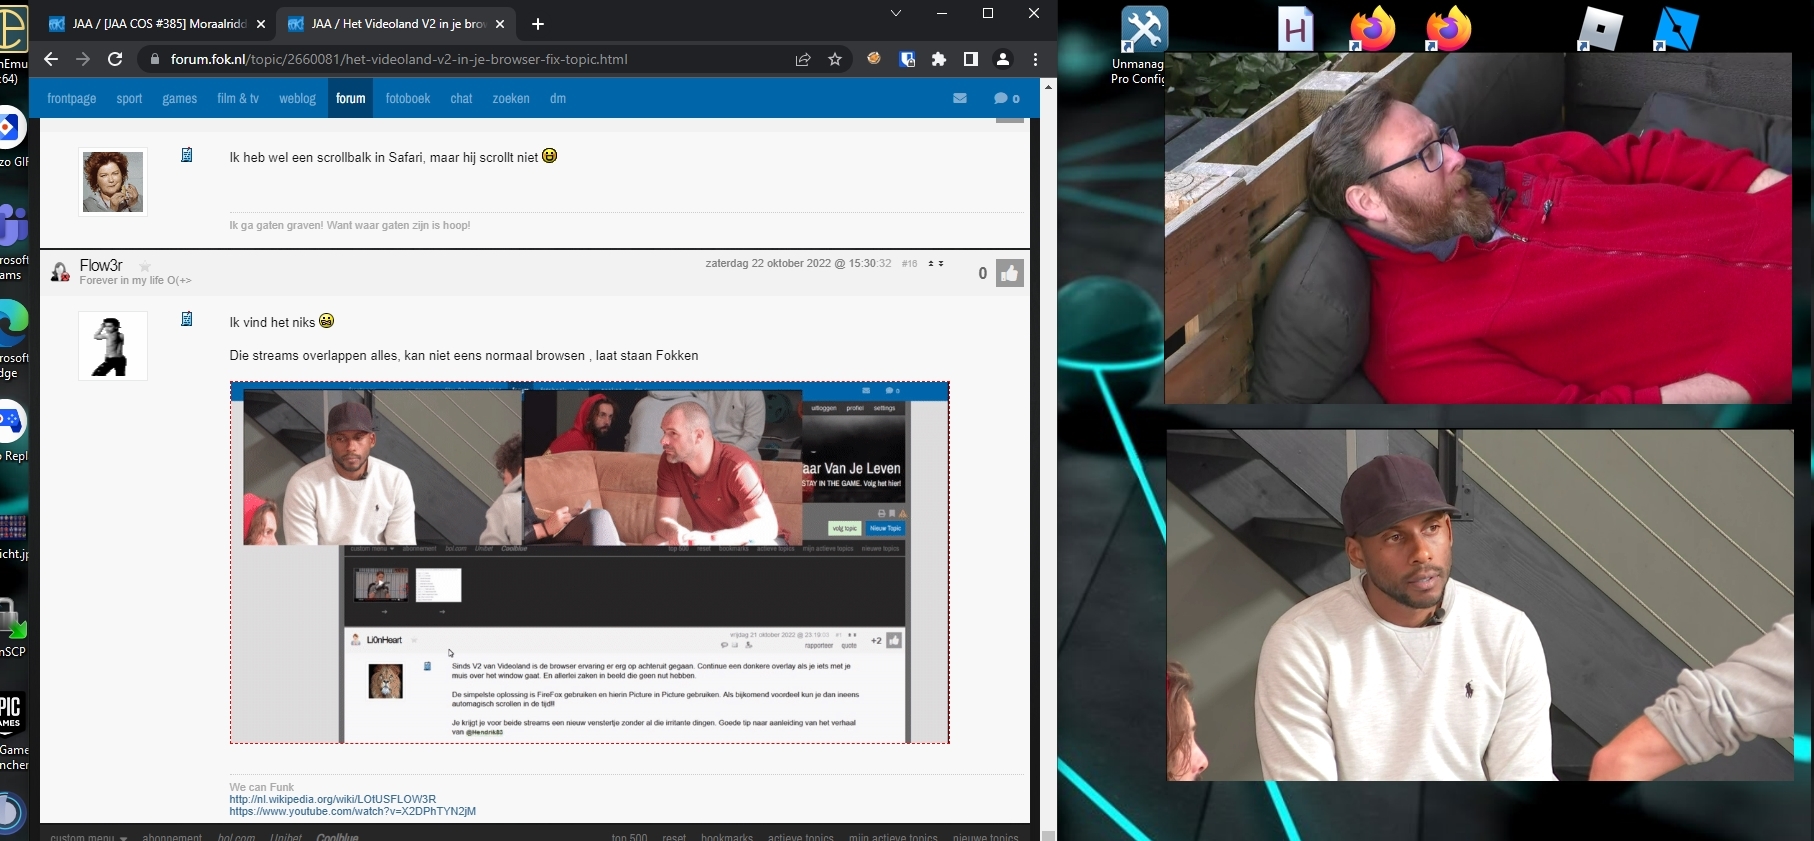Reload the forum page

tap(115, 59)
